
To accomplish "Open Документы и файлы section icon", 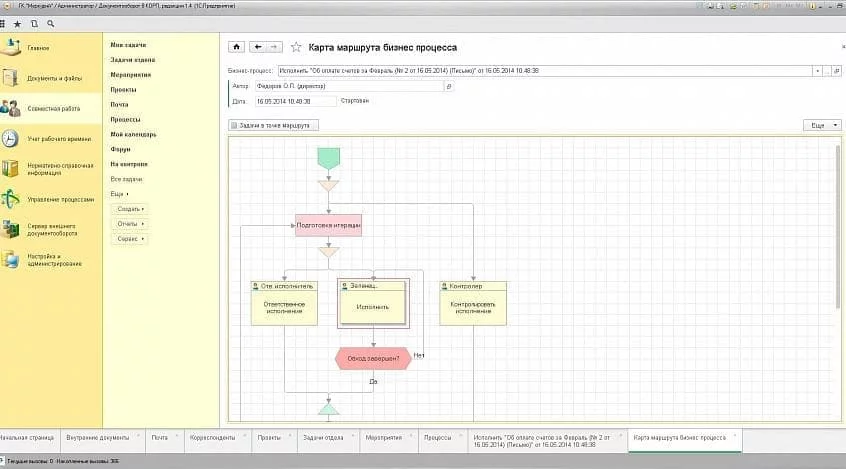I will (10, 78).
